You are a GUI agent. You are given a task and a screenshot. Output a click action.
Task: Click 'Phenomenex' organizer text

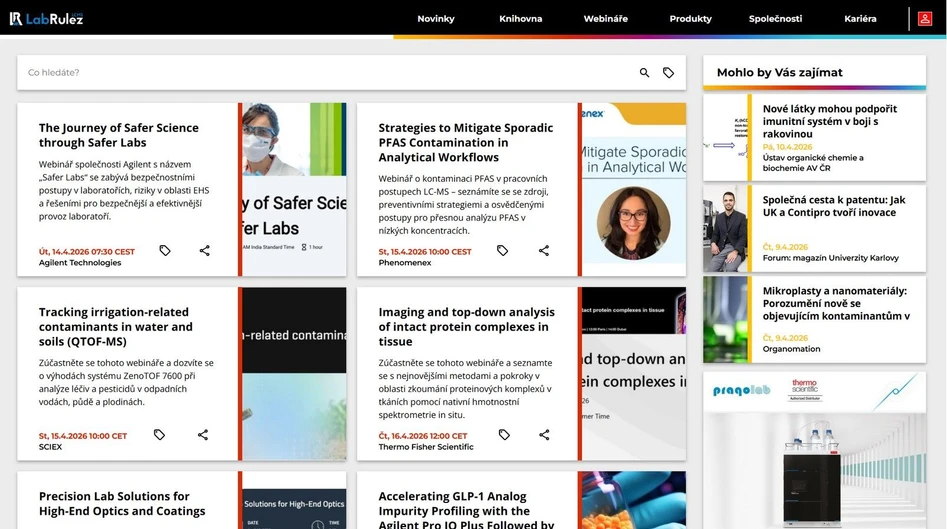point(405,263)
